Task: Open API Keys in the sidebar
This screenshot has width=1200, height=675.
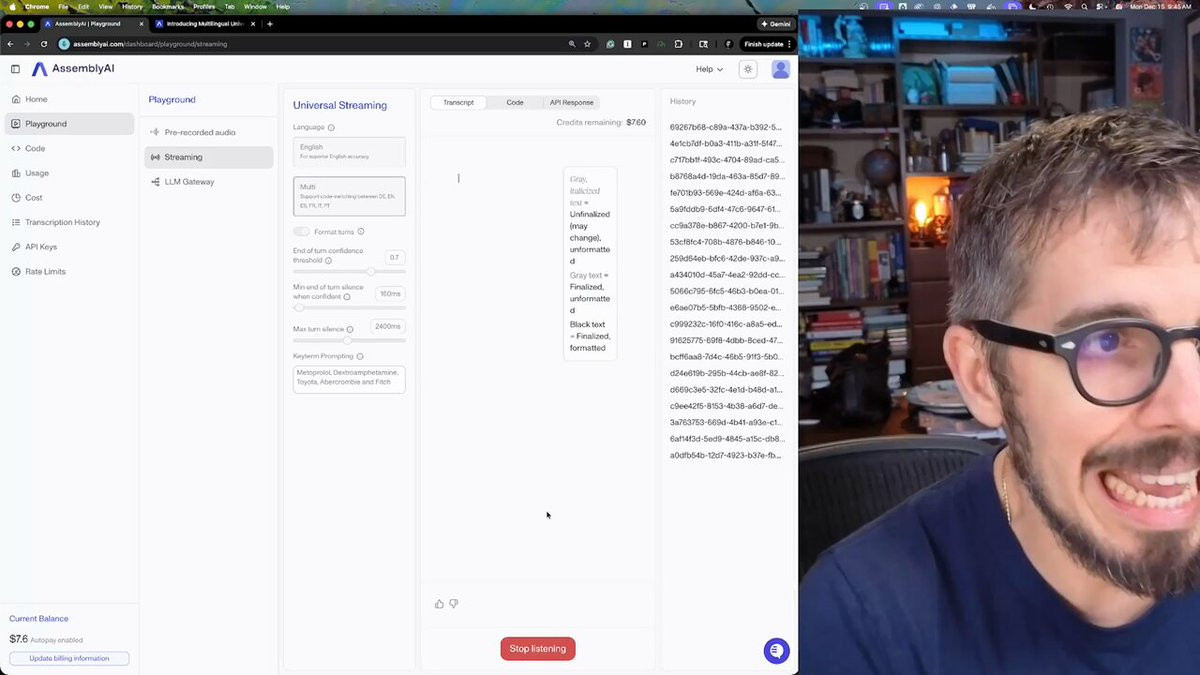Action: (x=68, y=247)
